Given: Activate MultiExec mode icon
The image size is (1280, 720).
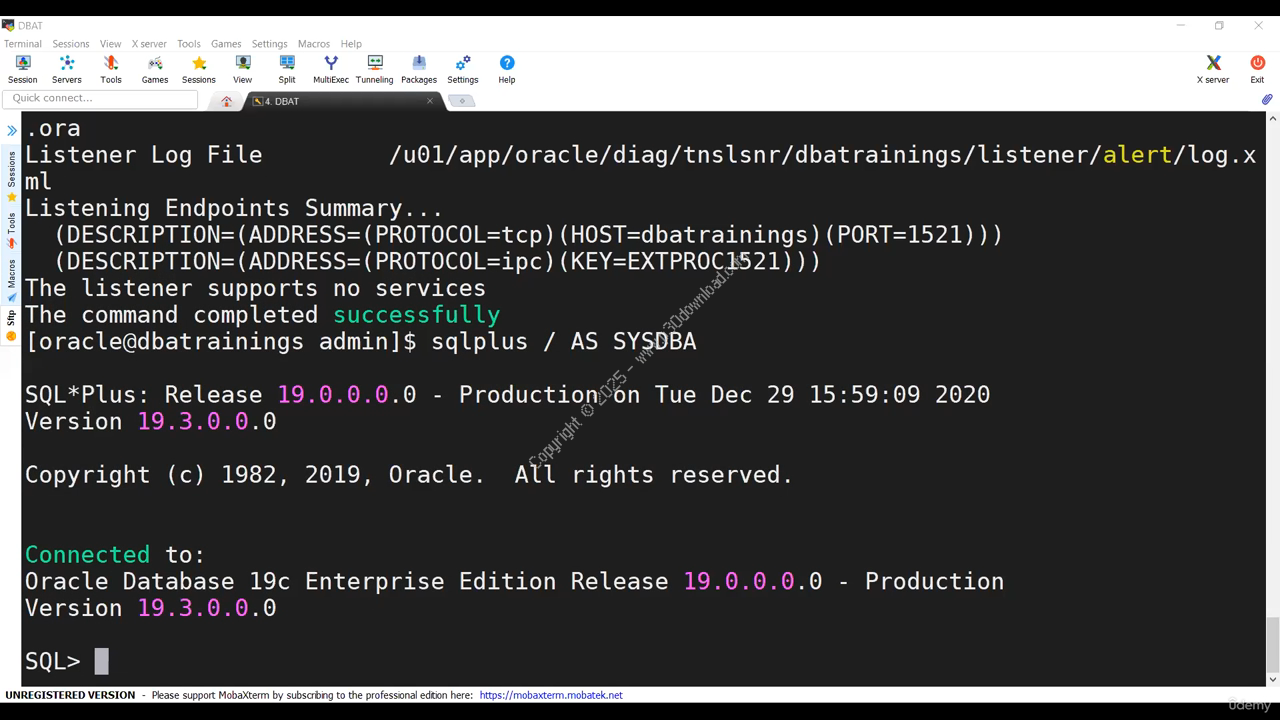Looking at the screenshot, I should [x=331, y=70].
